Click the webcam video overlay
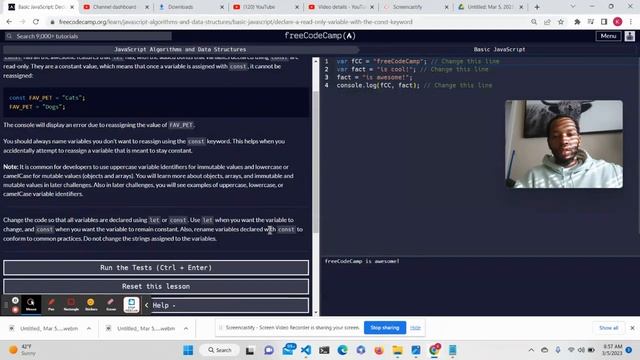Image resolution: width=640 pixels, height=360 pixels. pos(564,144)
